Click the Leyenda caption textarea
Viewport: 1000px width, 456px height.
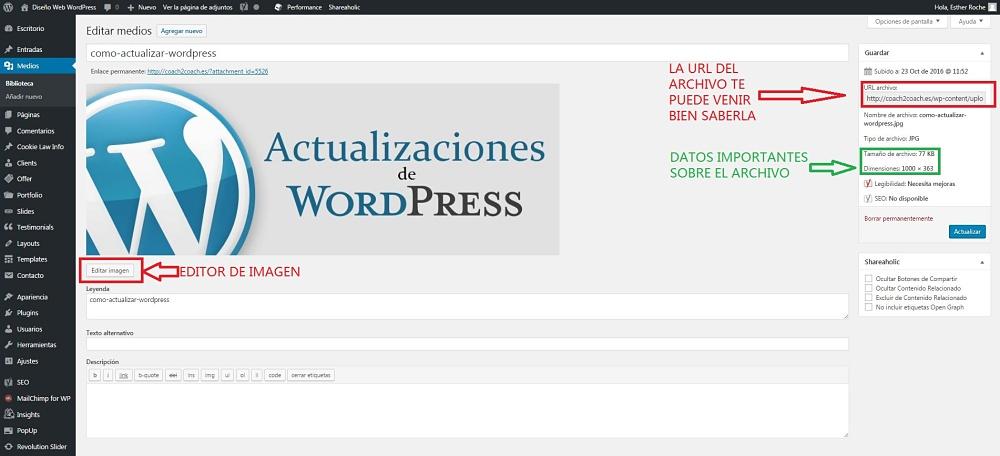(x=467, y=306)
